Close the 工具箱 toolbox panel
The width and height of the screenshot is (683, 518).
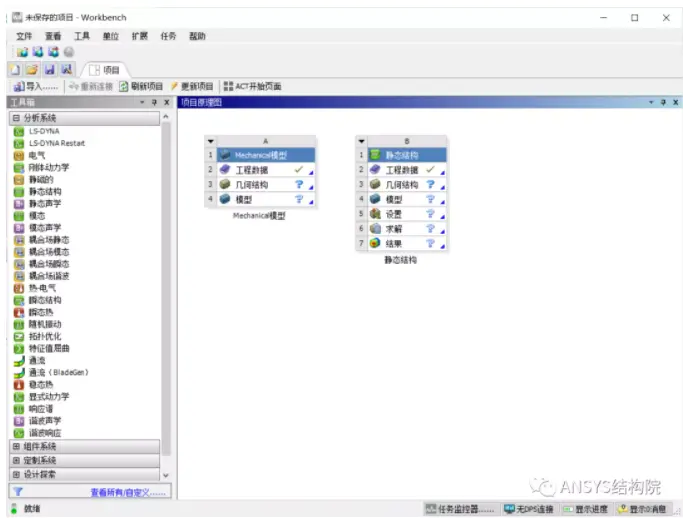(166, 102)
